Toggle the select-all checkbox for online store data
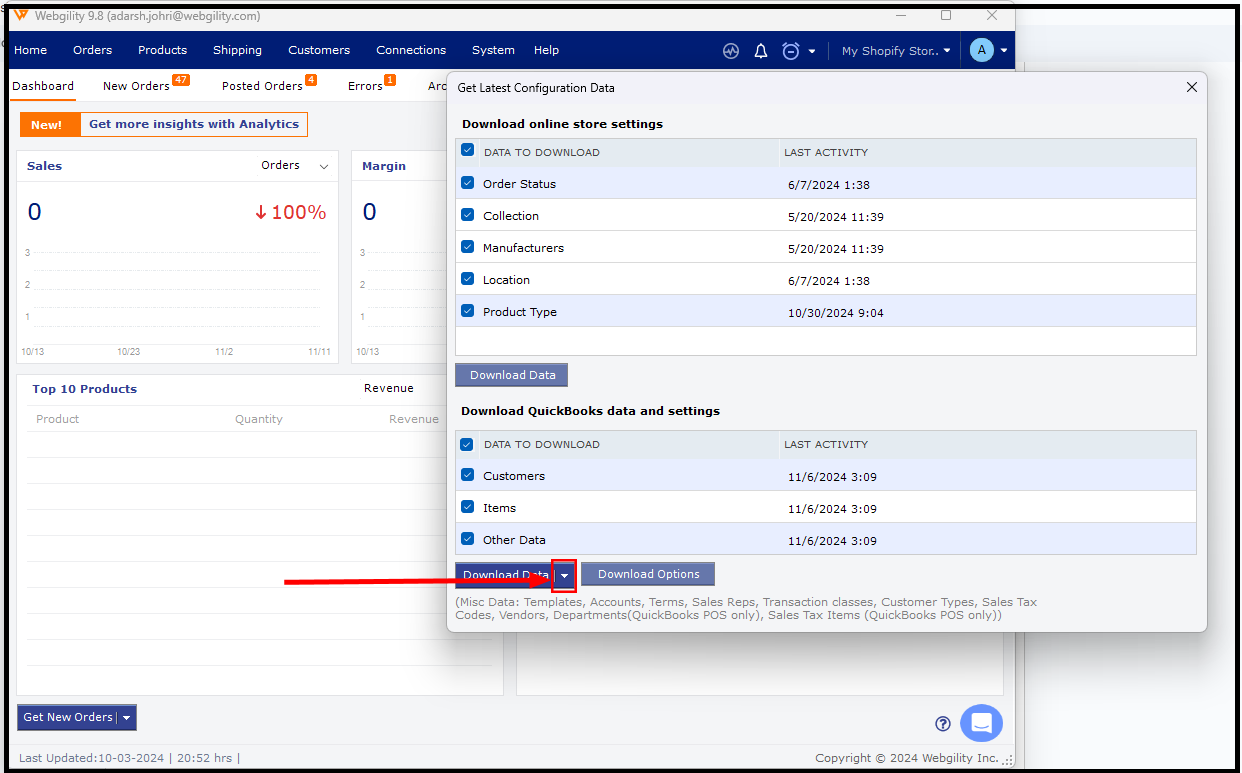Viewport: 1242px width, 773px height. [467, 150]
